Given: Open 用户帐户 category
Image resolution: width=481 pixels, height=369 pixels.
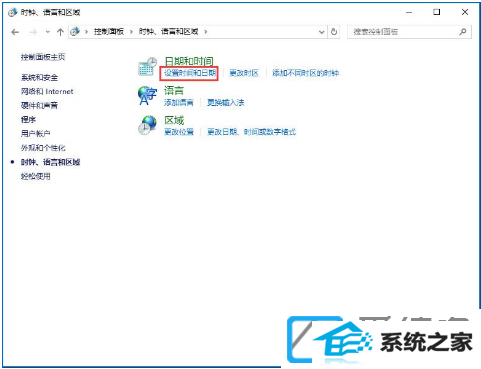Looking at the screenshot, I should tap(36, 134).
